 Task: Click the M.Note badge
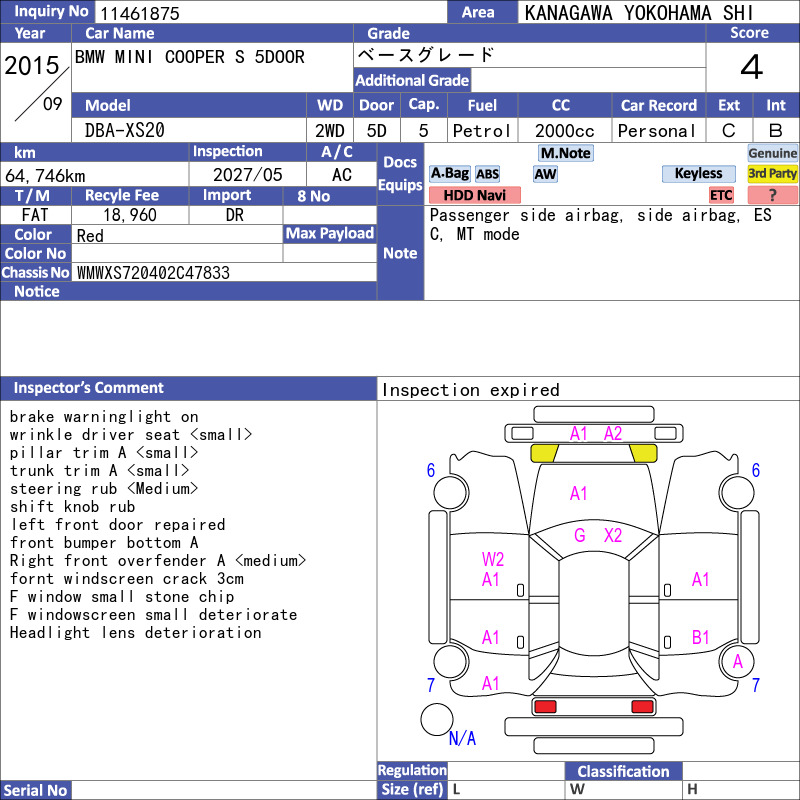tap(566, 153)
